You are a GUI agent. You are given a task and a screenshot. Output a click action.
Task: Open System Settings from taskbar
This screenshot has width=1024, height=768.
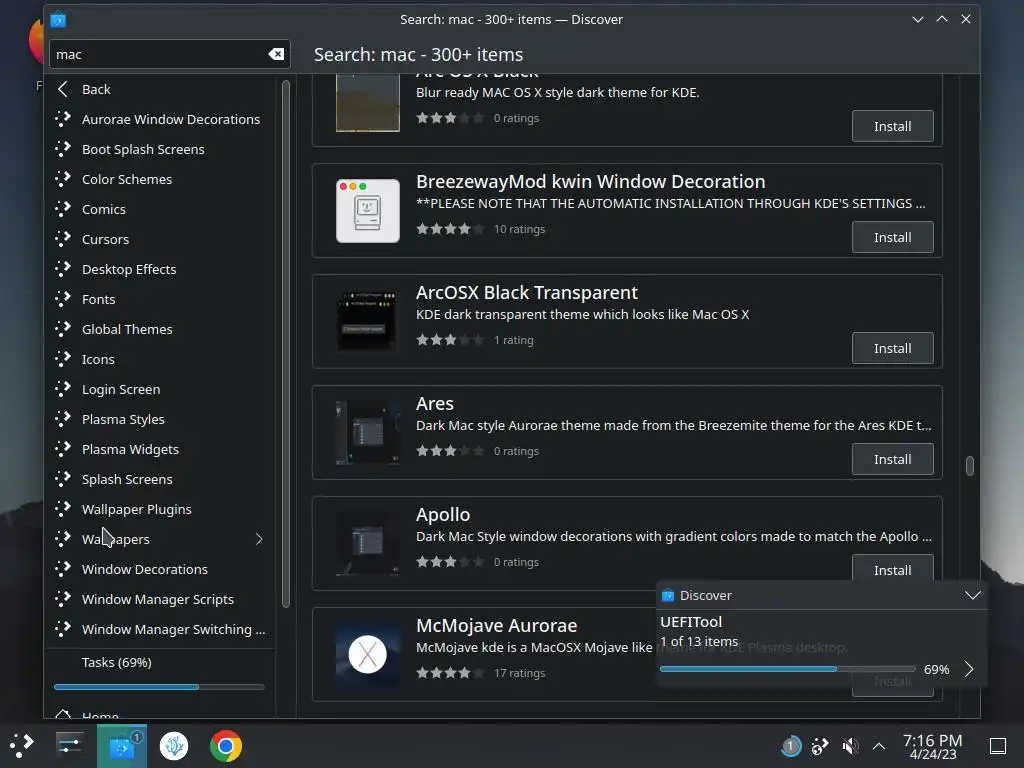pyautogui.click(x=69, y=745)
